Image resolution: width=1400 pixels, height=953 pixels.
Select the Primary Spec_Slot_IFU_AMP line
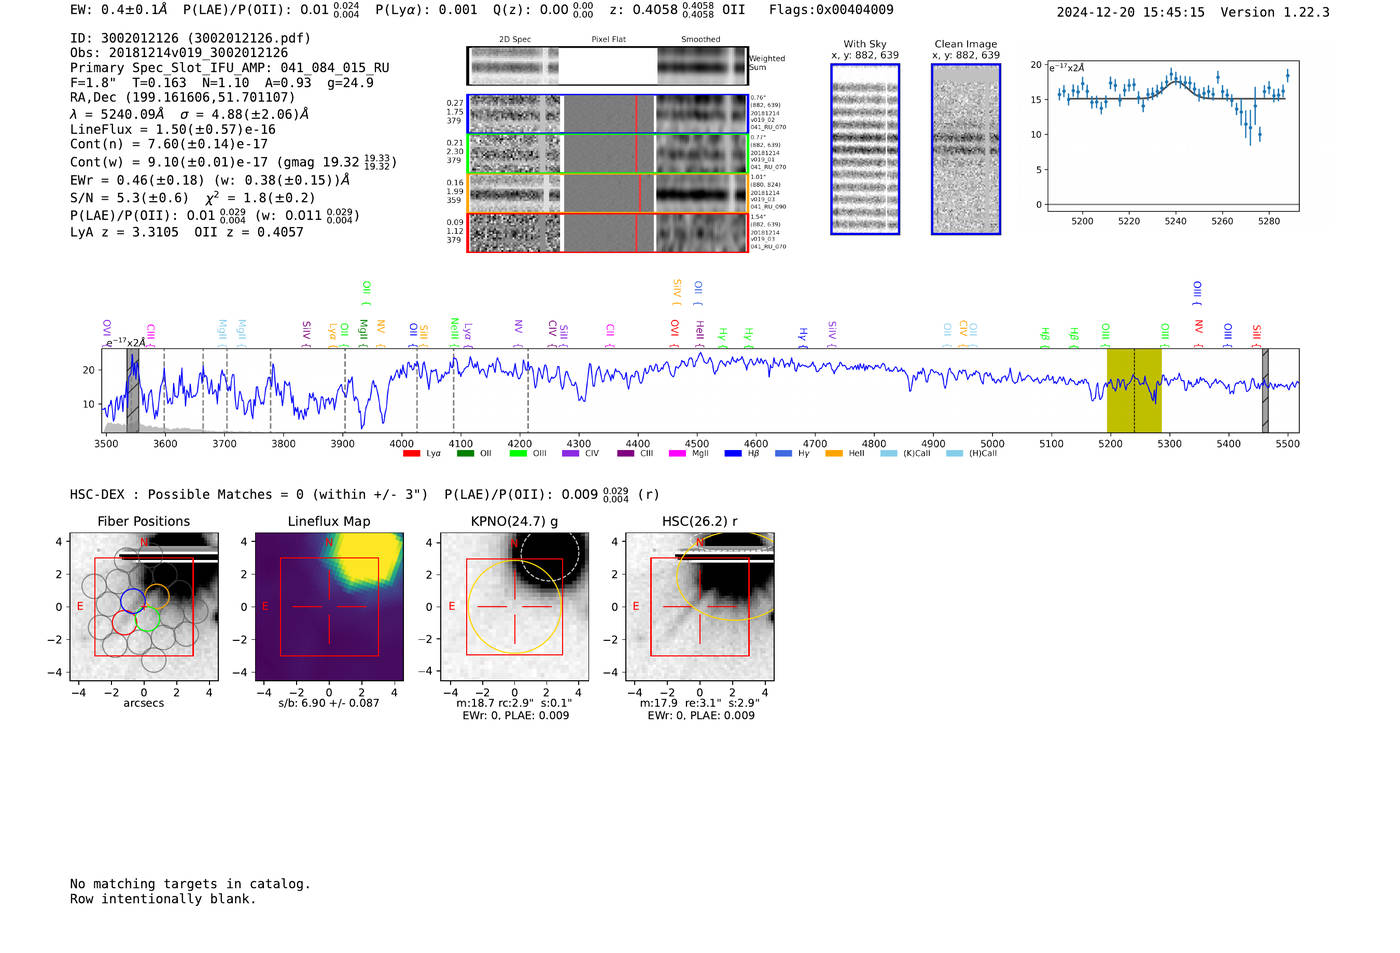point(230,68)
